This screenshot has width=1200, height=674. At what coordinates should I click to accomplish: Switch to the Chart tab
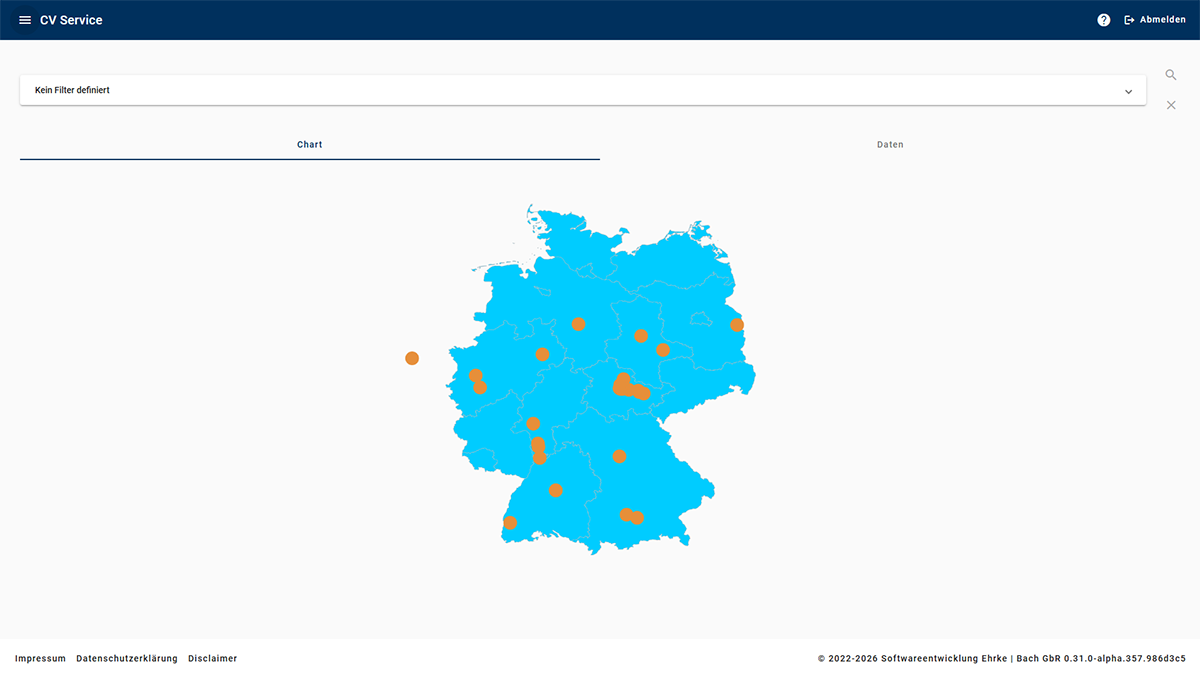click(310, 145)
